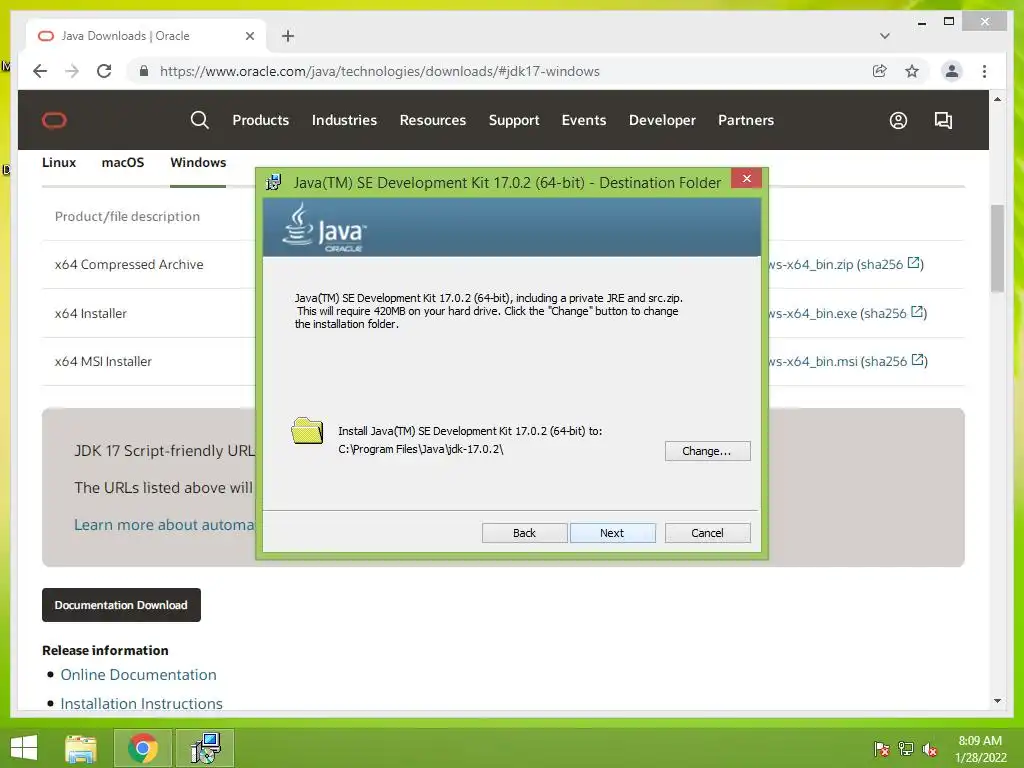The height and width of the screenshot is (768, 1024).
Task: Open Action Center flag in system tray
Action: [x=881, y=749]
